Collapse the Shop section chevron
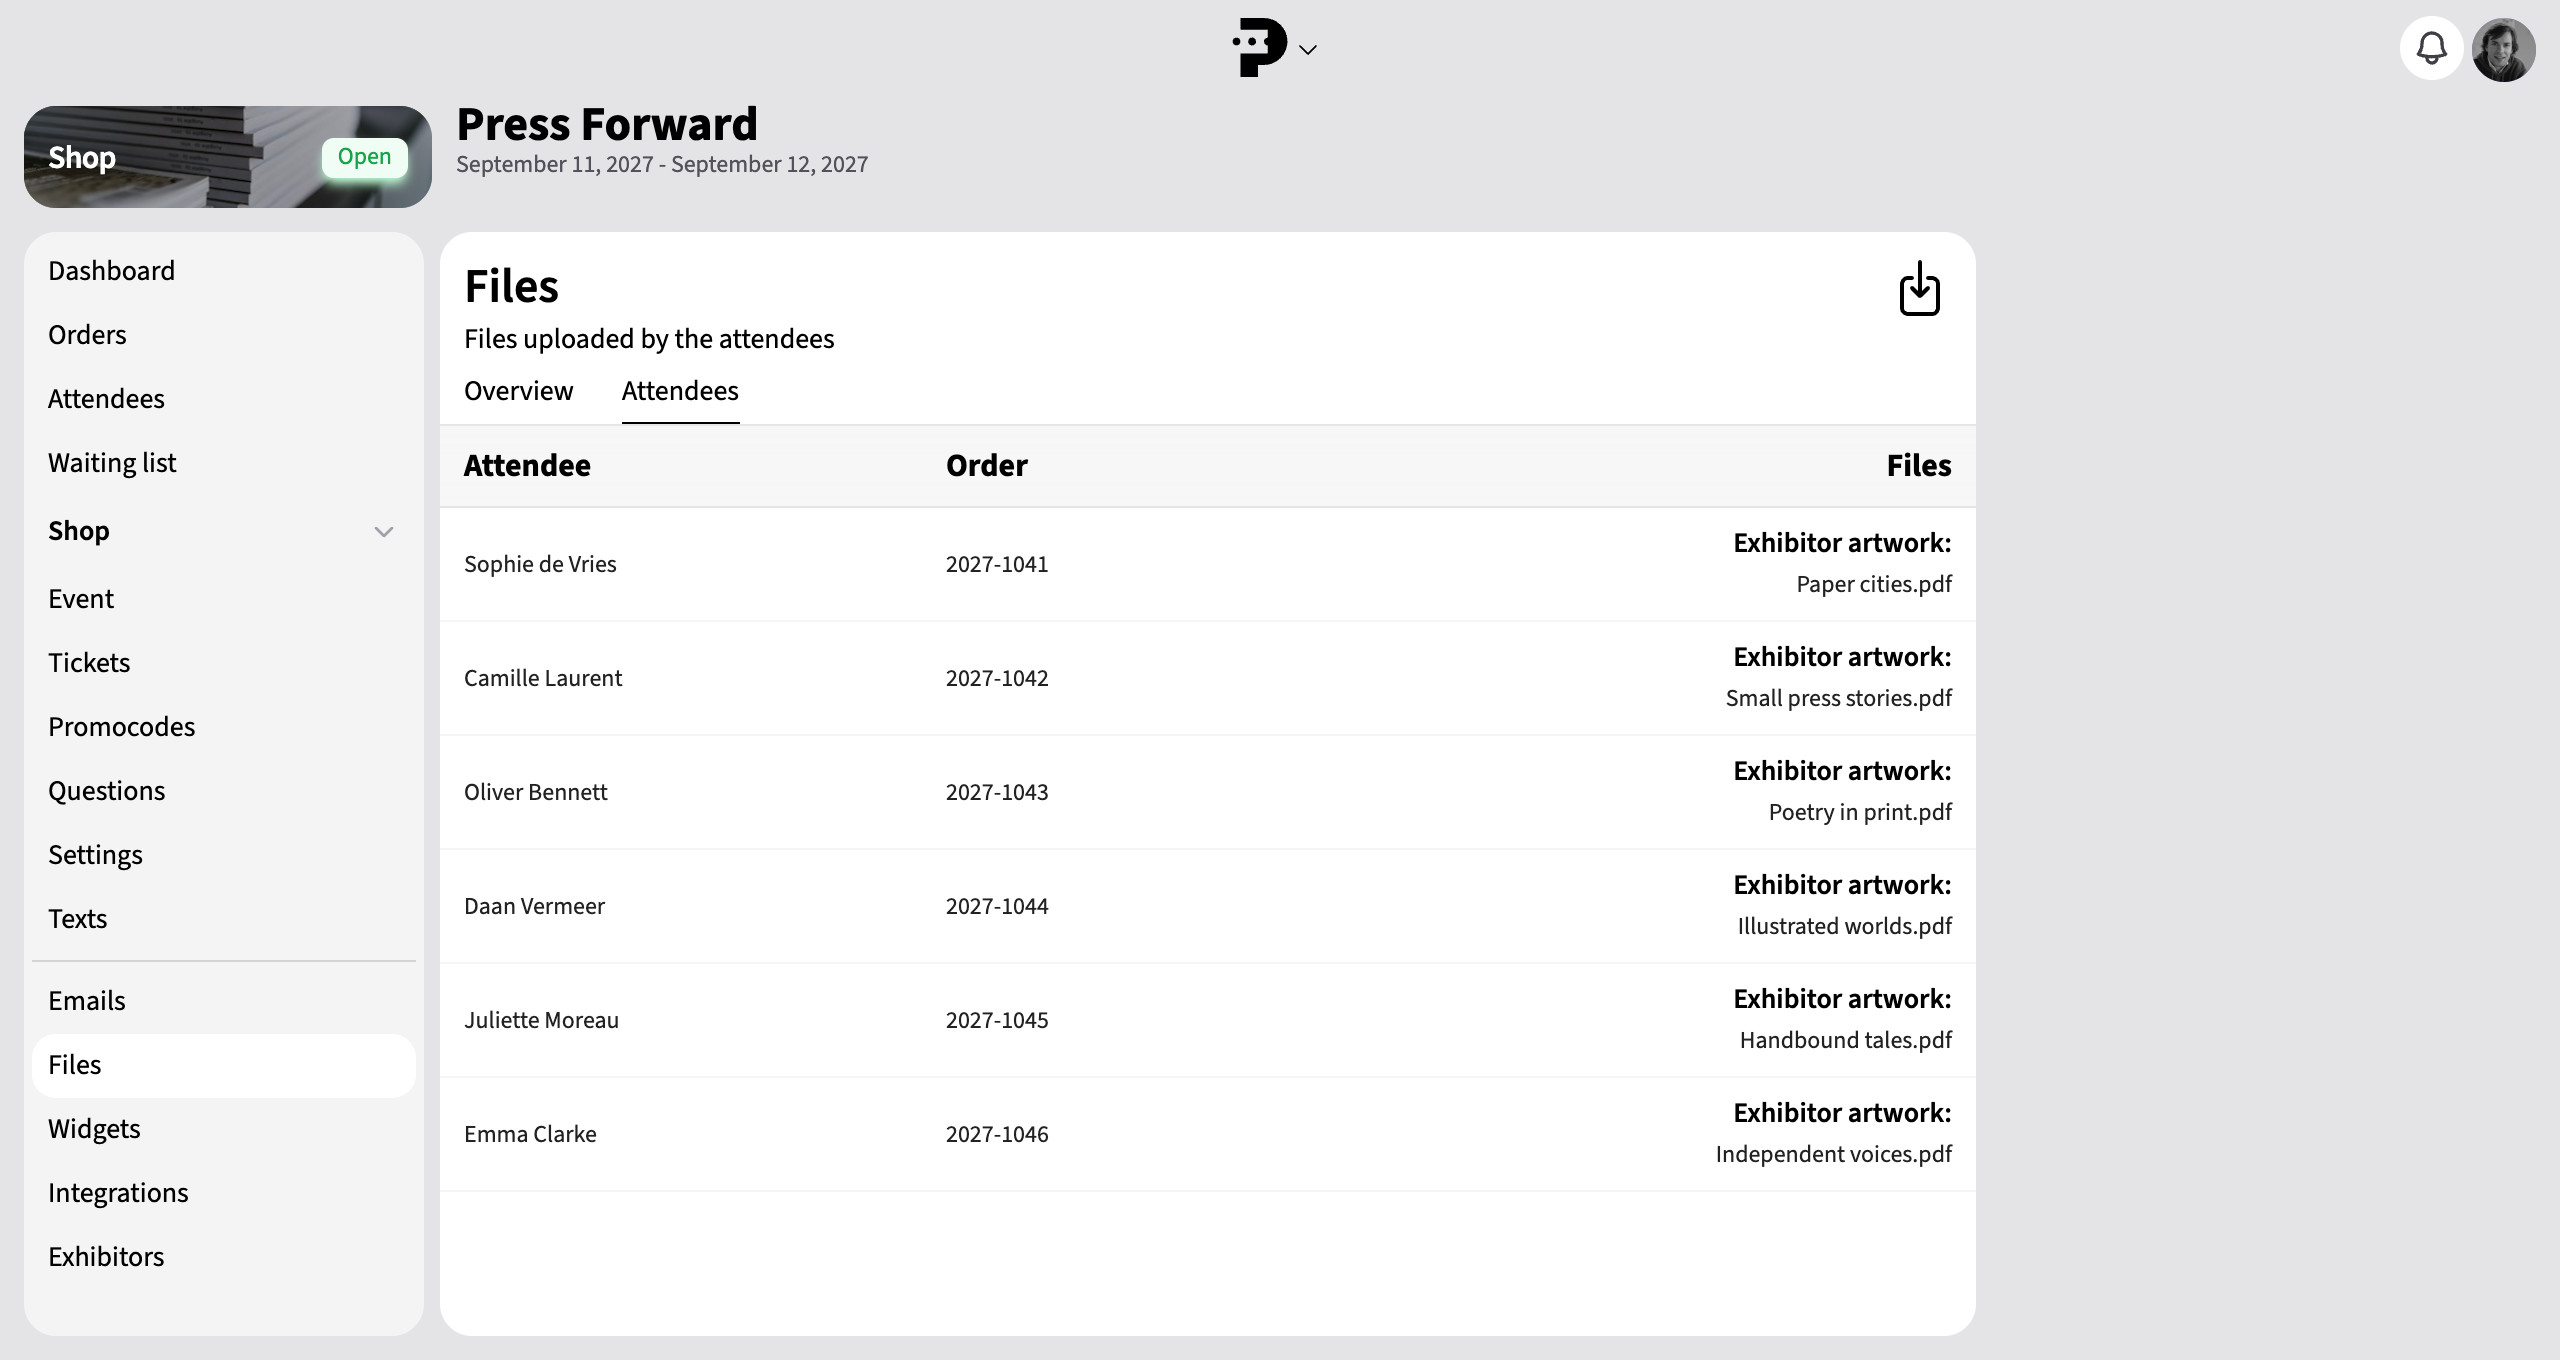 coord(383,531)
